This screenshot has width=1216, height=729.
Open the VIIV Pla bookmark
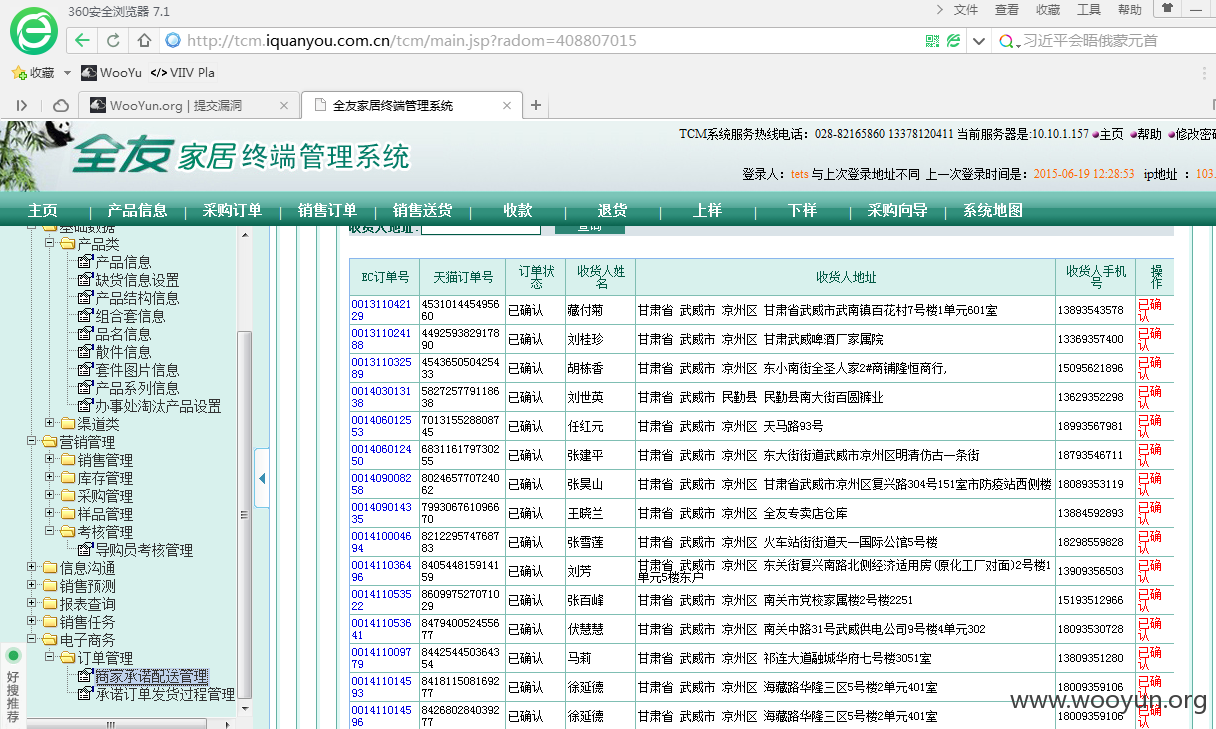point(183,73)
